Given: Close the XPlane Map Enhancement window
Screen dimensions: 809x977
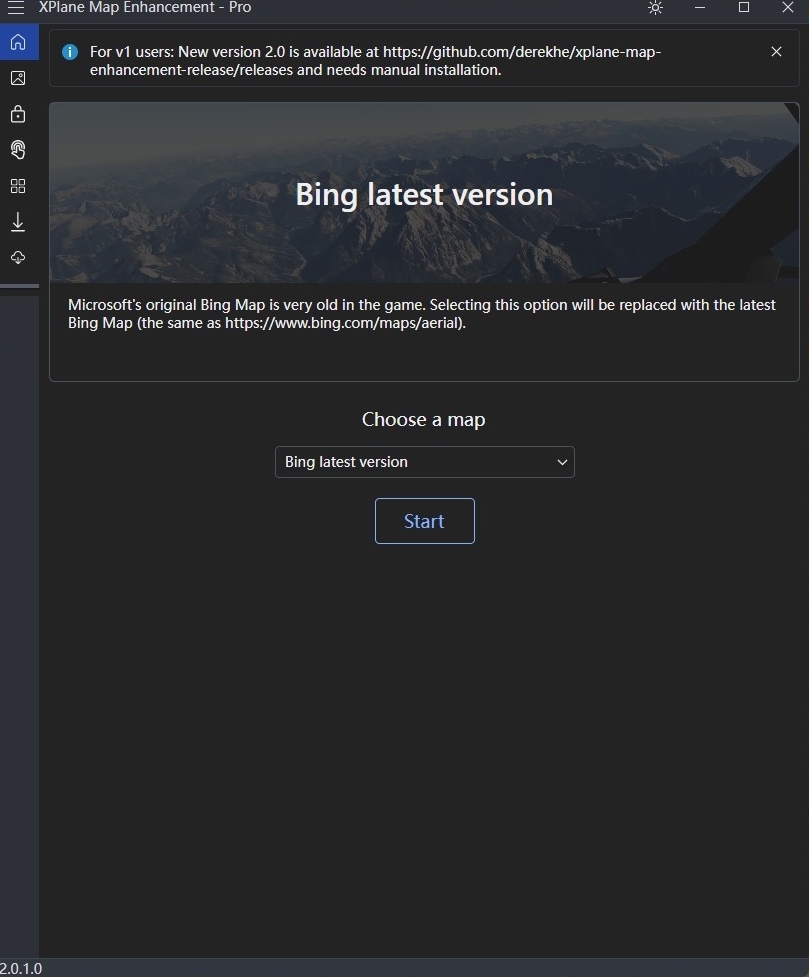Looking at the screenshot, I should (x=788, y=7).
